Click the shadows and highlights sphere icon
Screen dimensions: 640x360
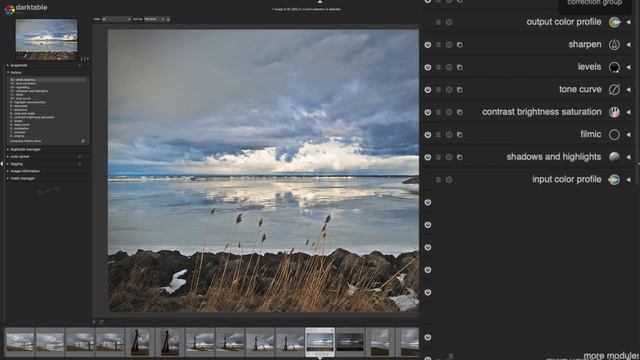(614, 157)
